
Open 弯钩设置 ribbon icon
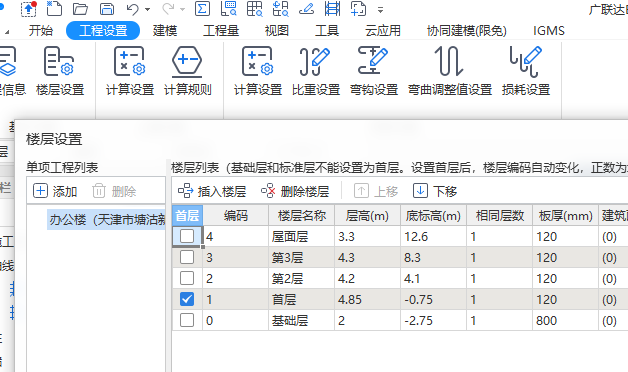point(374,70)
